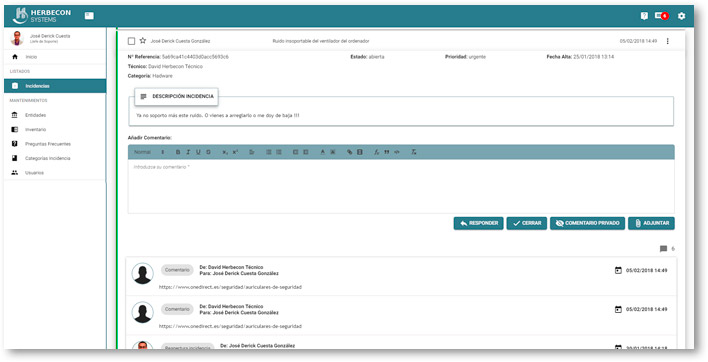Click the Cerrar button
This screenshot has width=708, height=362.
pyautogui.click(x=526, y=223)
